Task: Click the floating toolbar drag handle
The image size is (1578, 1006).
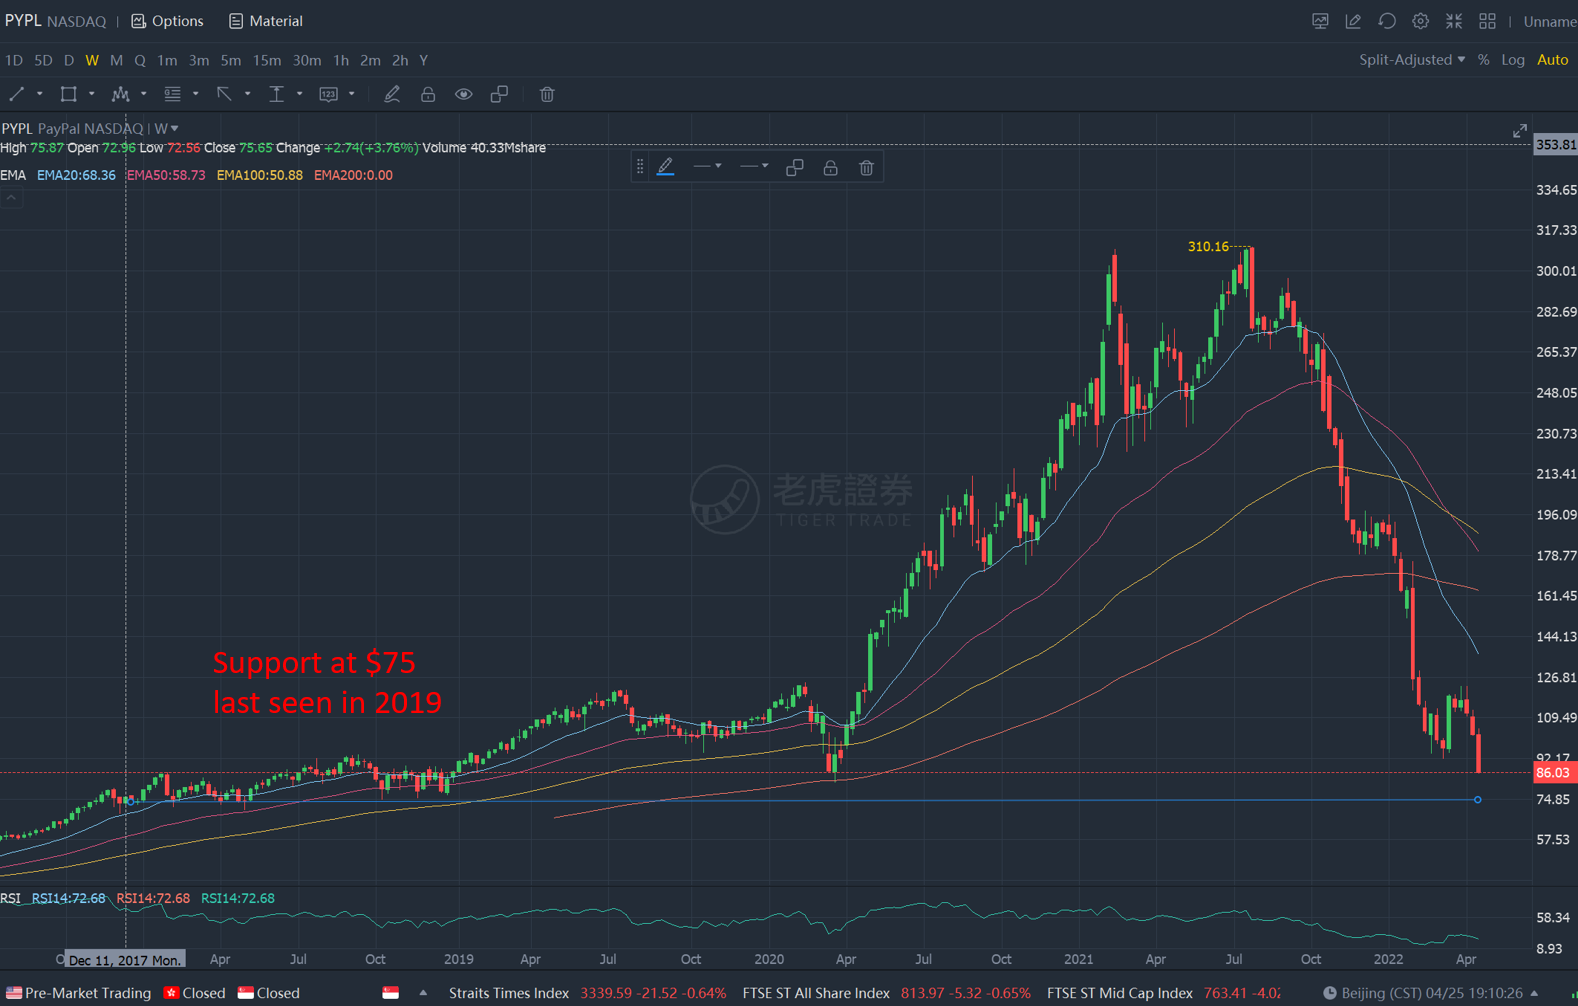Action: [640, 168]
